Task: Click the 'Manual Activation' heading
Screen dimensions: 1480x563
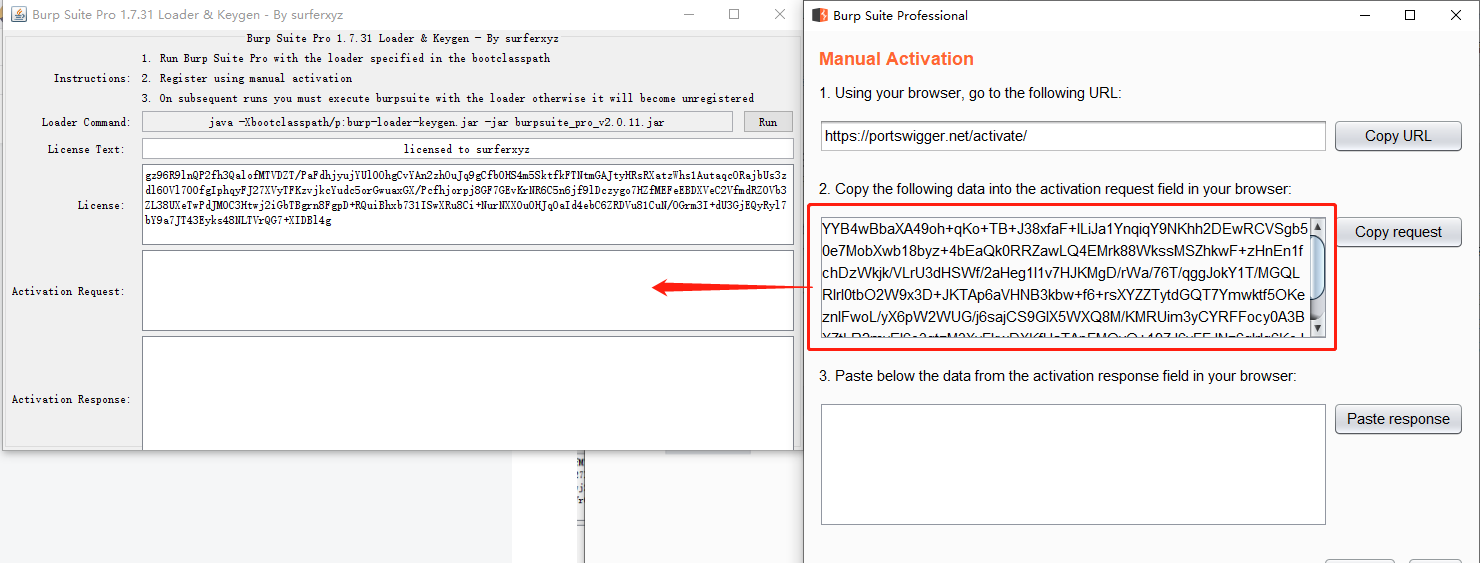Action: pos(896,59)
